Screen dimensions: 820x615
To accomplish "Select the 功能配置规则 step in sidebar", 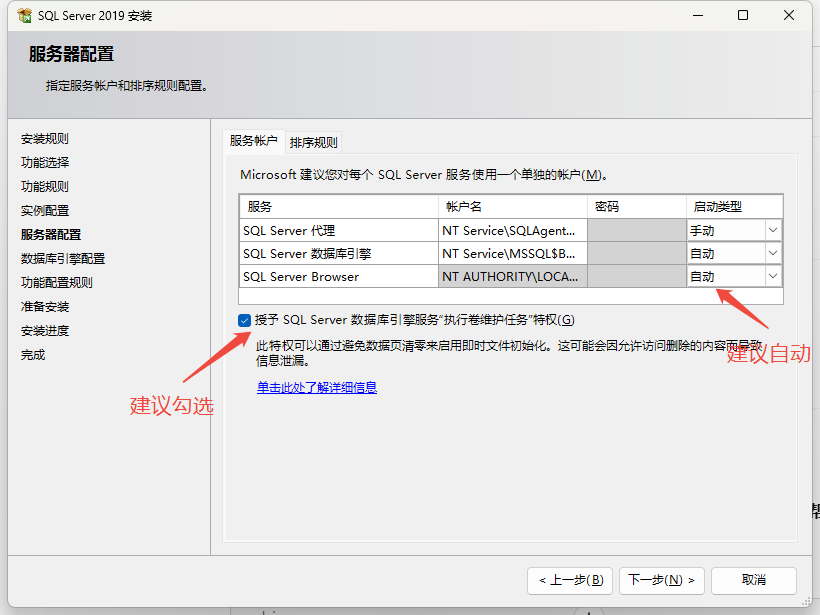I will pyautogui.click(x=57, y=283).
